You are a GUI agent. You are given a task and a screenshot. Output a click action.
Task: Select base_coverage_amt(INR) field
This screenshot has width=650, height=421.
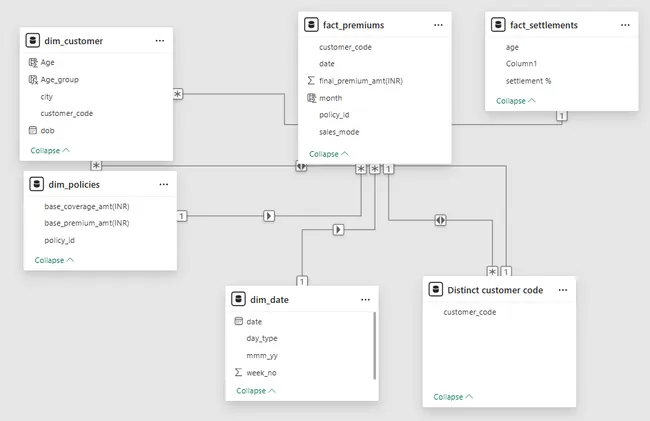(87, 206)
